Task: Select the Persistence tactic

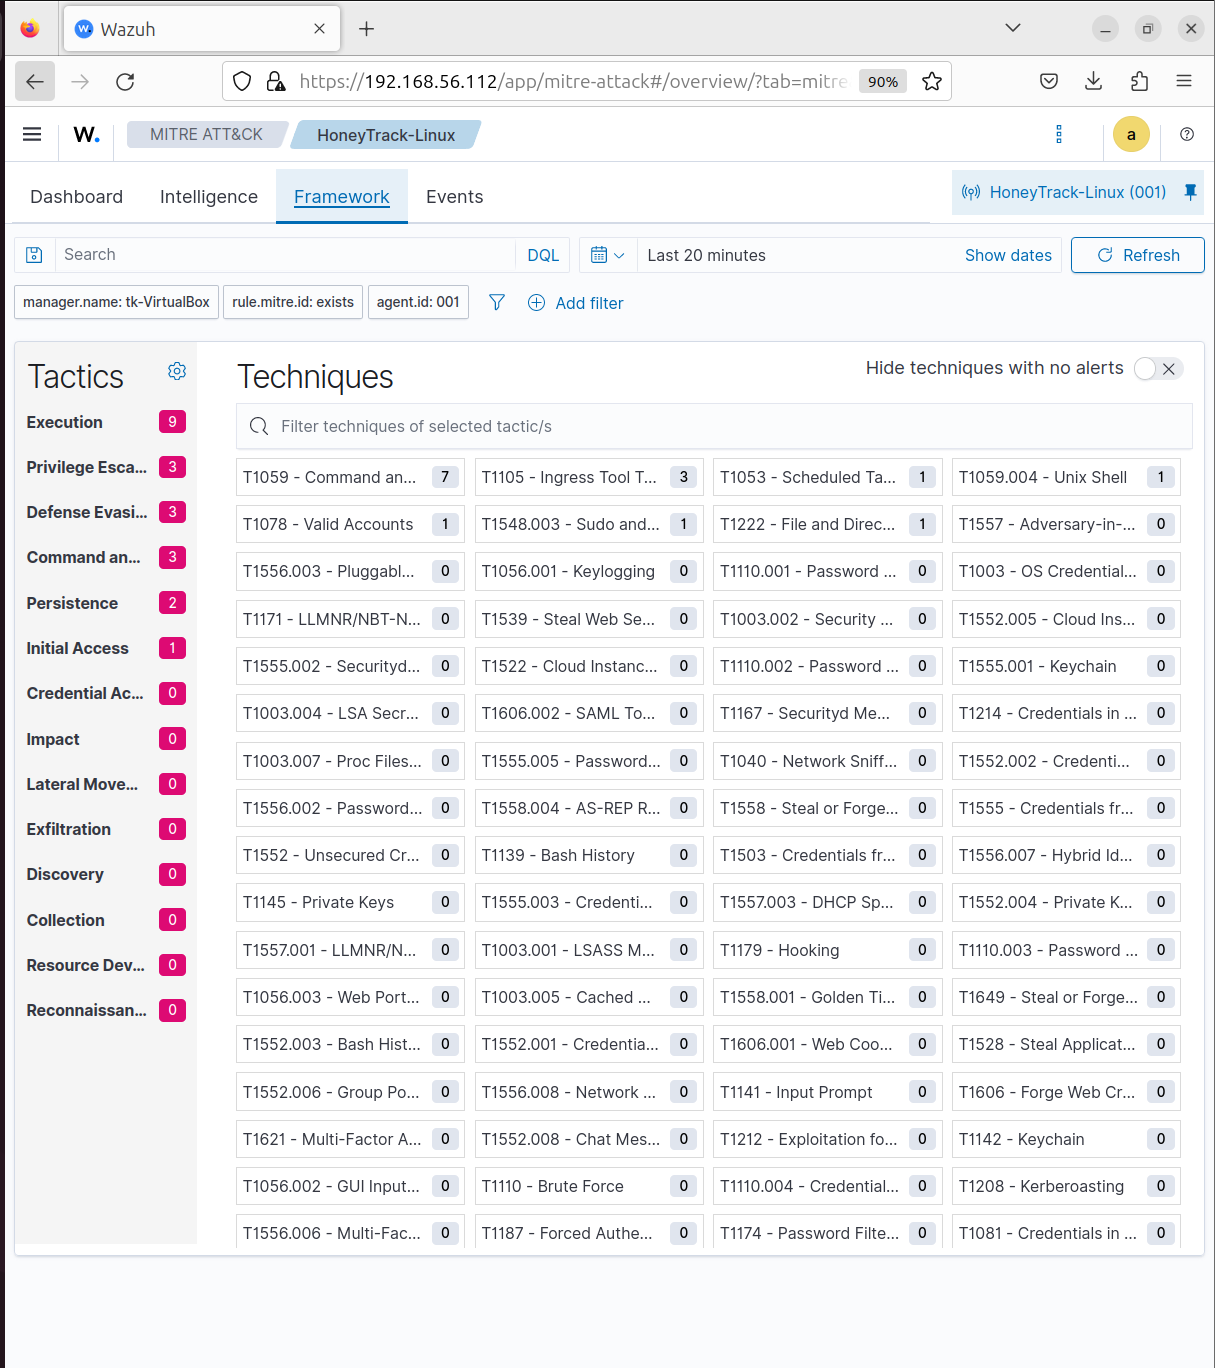Action: tap(106, 603)
